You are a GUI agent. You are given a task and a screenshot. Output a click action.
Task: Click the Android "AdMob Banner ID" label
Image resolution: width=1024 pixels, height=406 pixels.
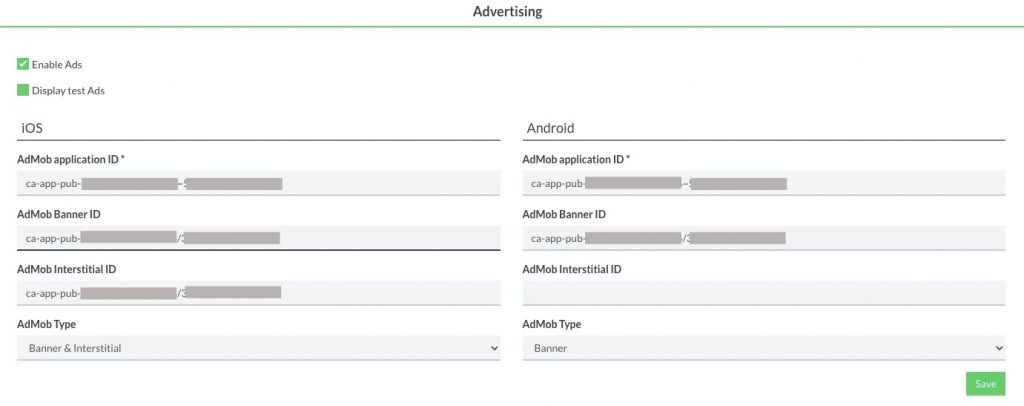click(x=564, y=214)
